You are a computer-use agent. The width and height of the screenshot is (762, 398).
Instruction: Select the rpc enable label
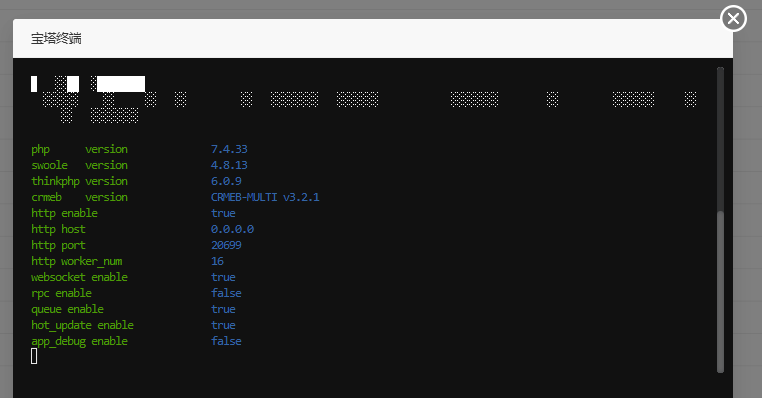[61, 293]
